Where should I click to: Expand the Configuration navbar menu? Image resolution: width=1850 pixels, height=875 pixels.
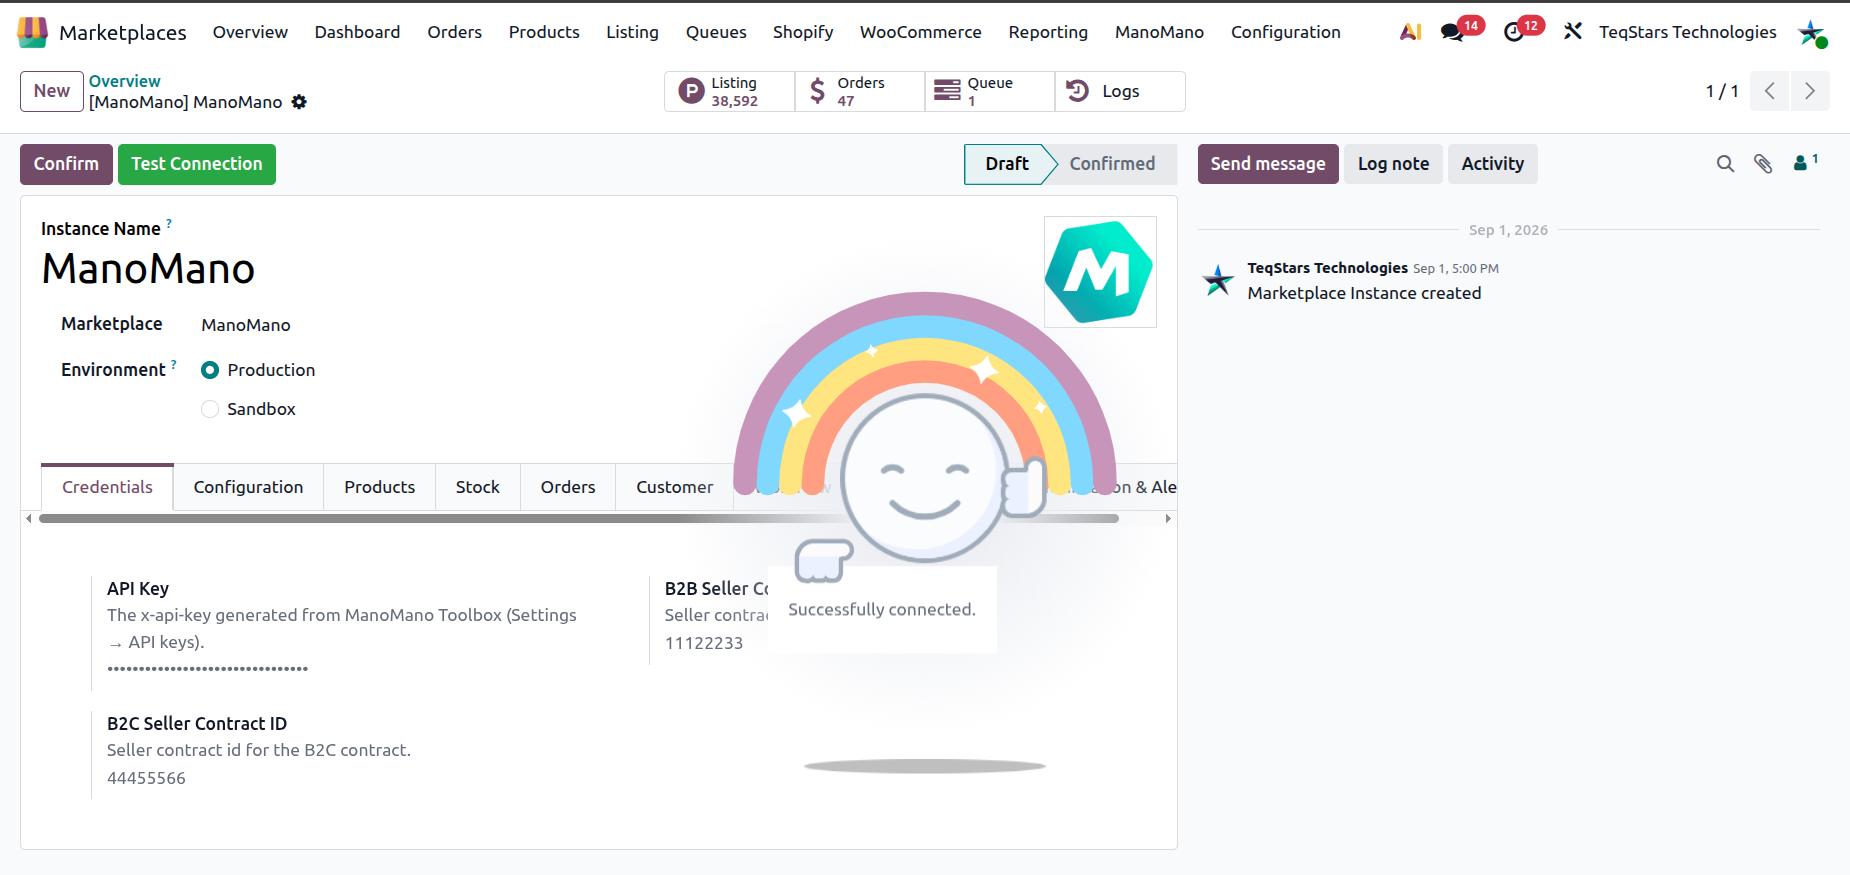click(1286, 32)
